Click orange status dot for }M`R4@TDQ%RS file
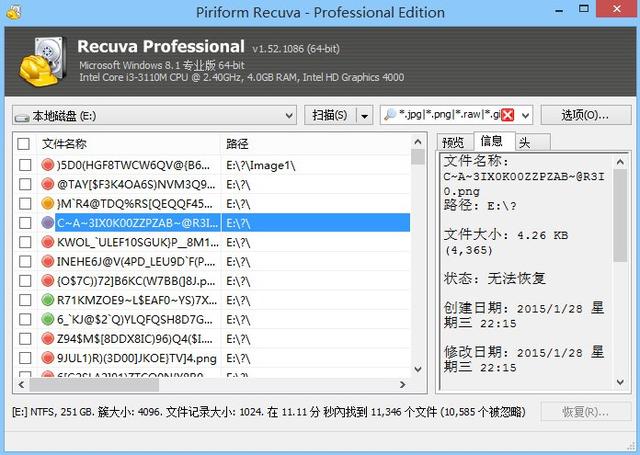Image resolution: width=640 pixels, height=455 pixels. click(48, 203)
